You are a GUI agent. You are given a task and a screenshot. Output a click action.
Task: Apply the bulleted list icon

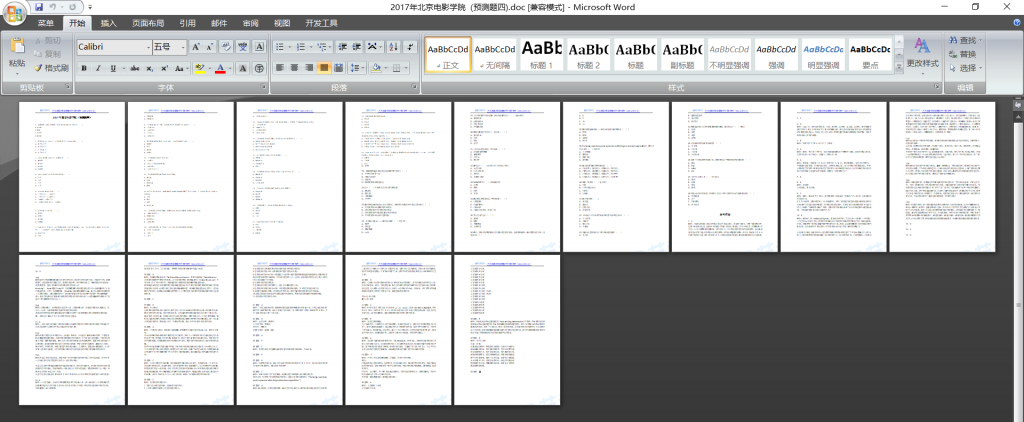(280, 46)
